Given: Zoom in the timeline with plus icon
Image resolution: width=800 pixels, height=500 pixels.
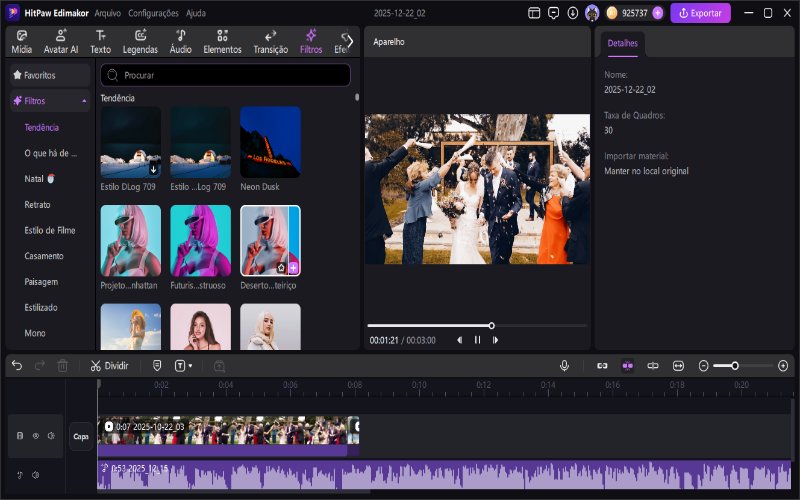Looking at the screenshot, I should coord(783,366).
